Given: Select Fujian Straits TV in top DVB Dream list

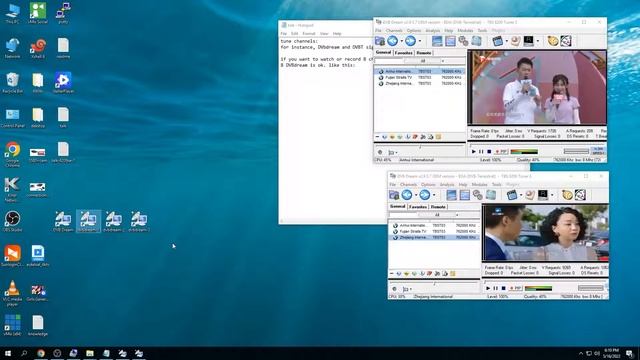Looking at the screenshot, I should click(420, 77).
